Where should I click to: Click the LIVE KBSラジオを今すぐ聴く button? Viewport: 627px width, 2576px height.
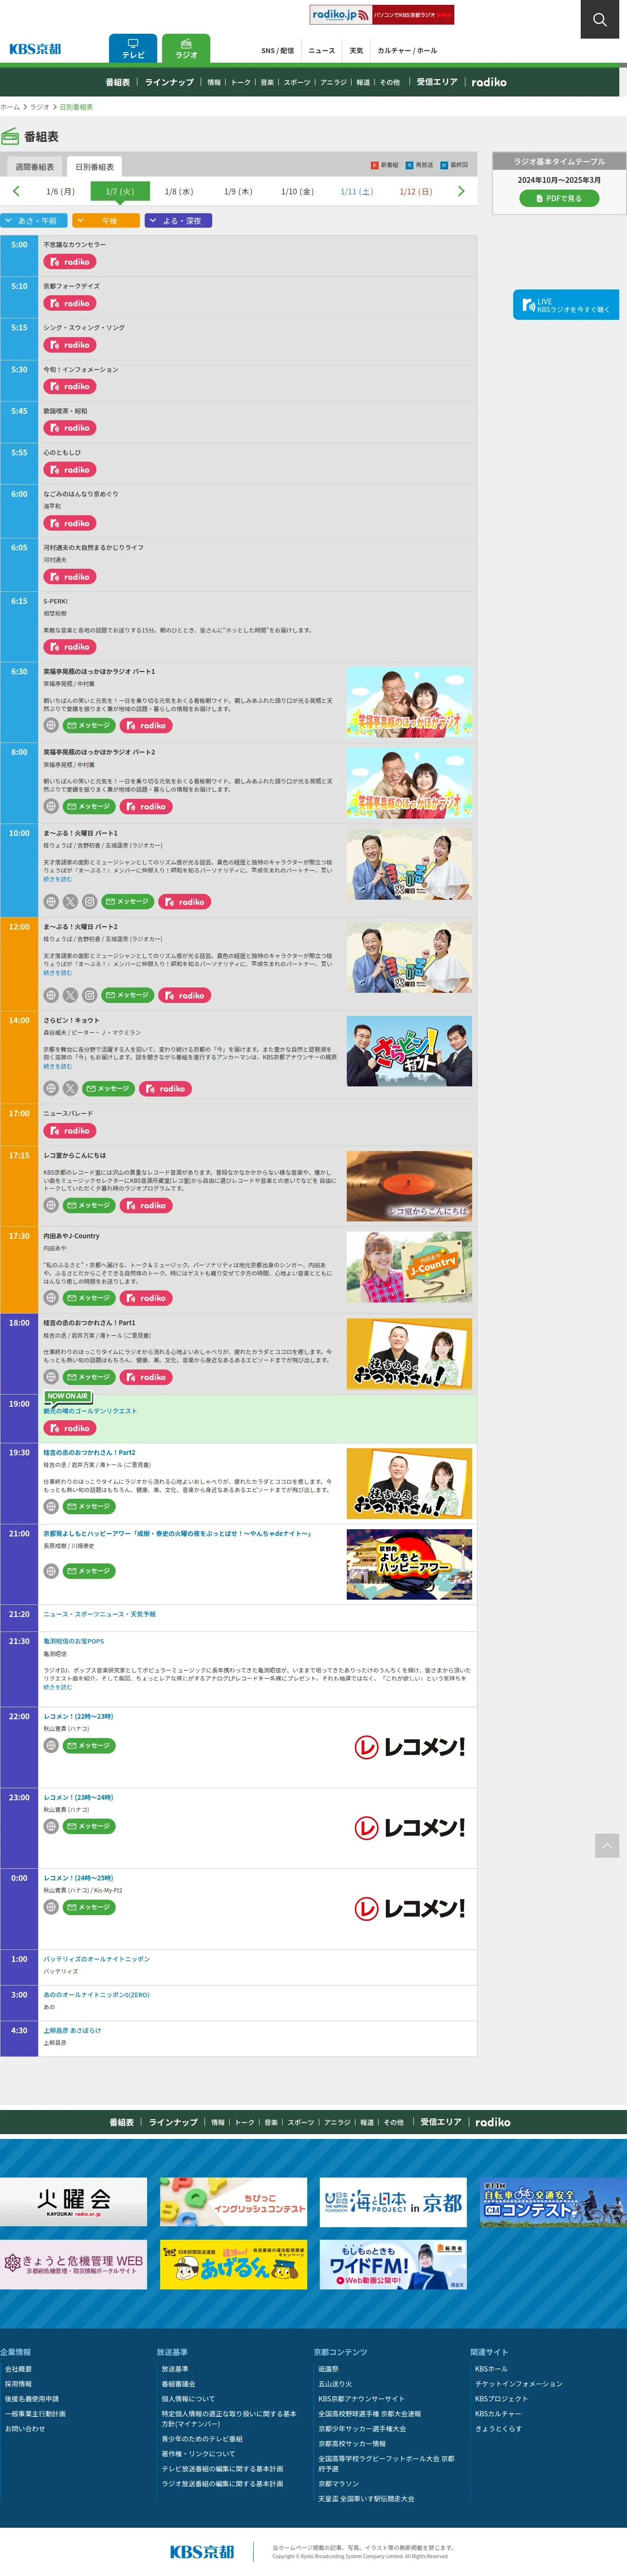point(566,305)
